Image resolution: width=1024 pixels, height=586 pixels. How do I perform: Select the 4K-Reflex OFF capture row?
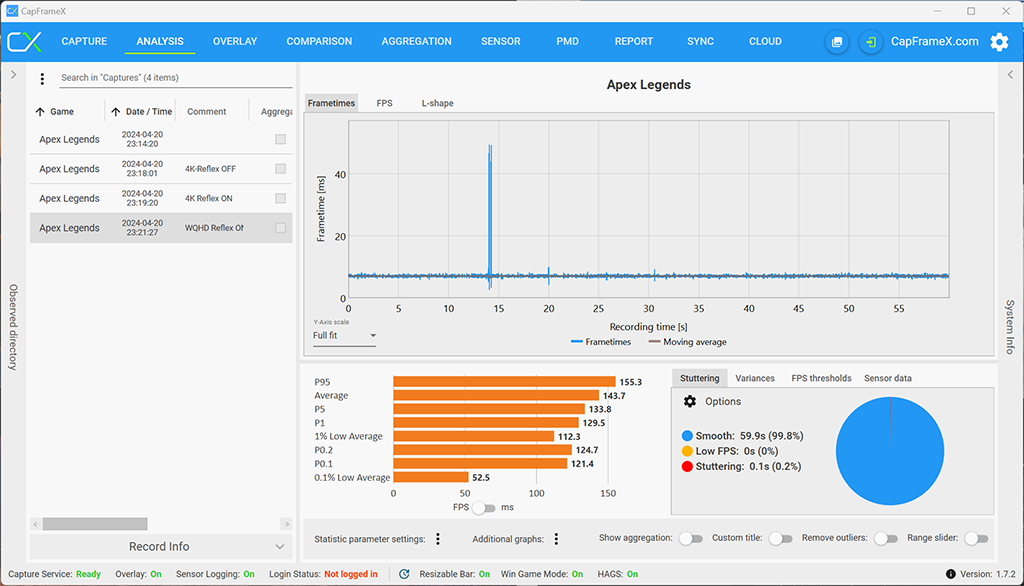pyautogui.click(x=161, y=169)
